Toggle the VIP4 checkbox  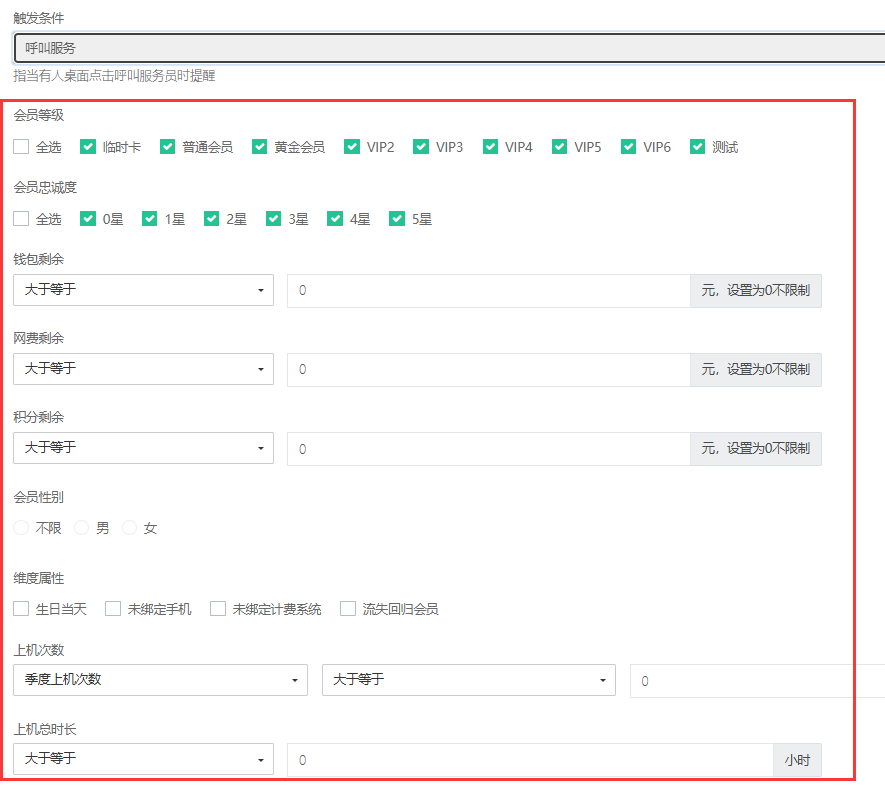tap(490, 147)
